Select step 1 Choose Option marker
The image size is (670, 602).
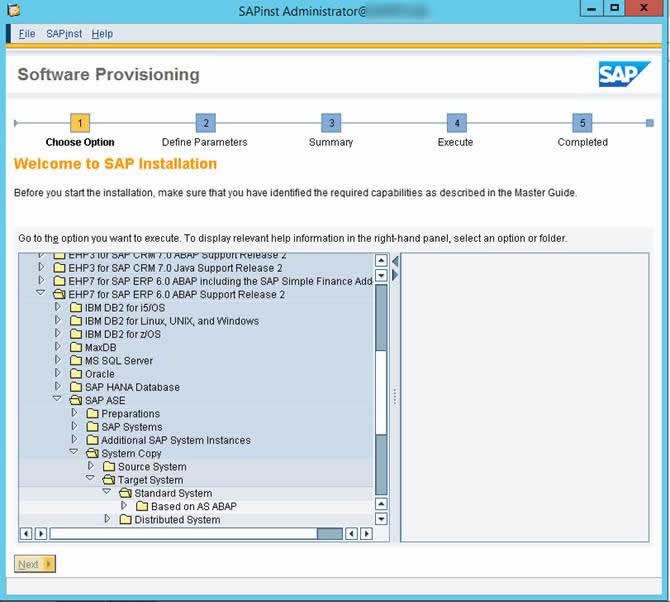pos(79,123)
